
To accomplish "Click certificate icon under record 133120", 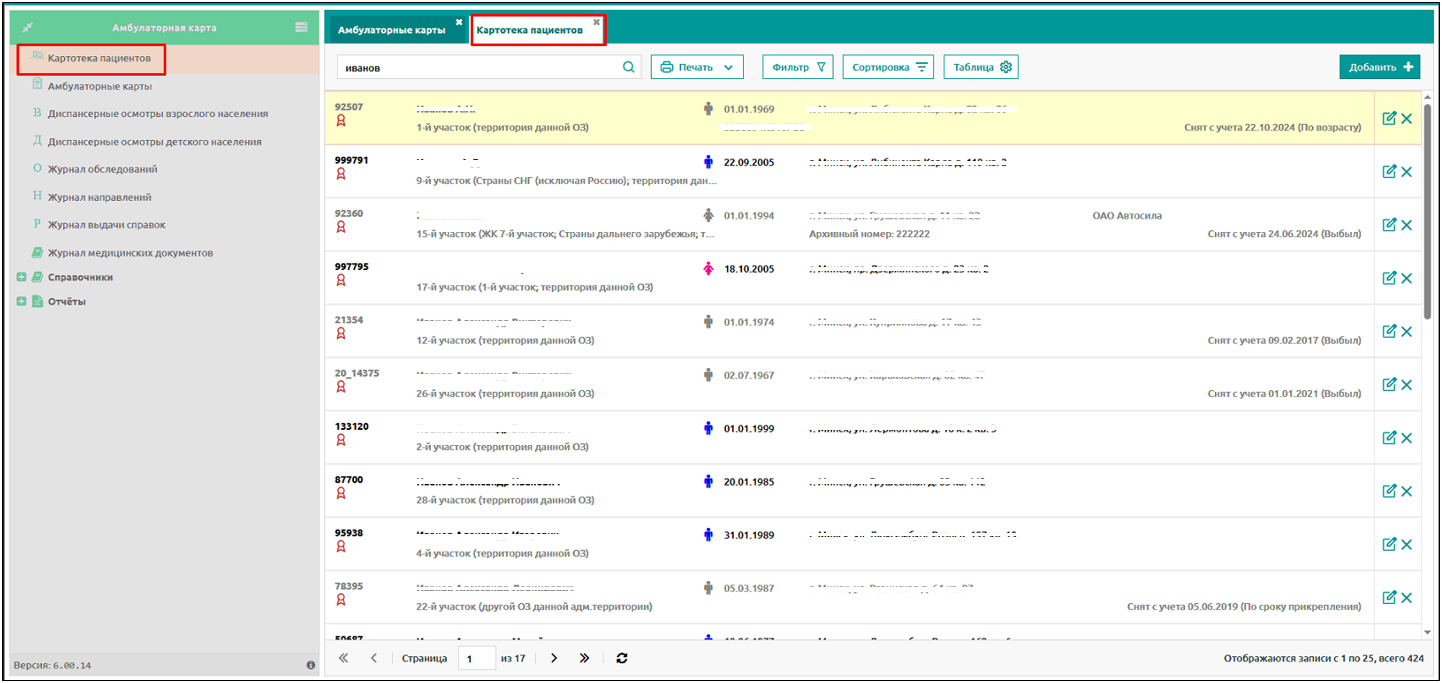I will tap(341, 441).
